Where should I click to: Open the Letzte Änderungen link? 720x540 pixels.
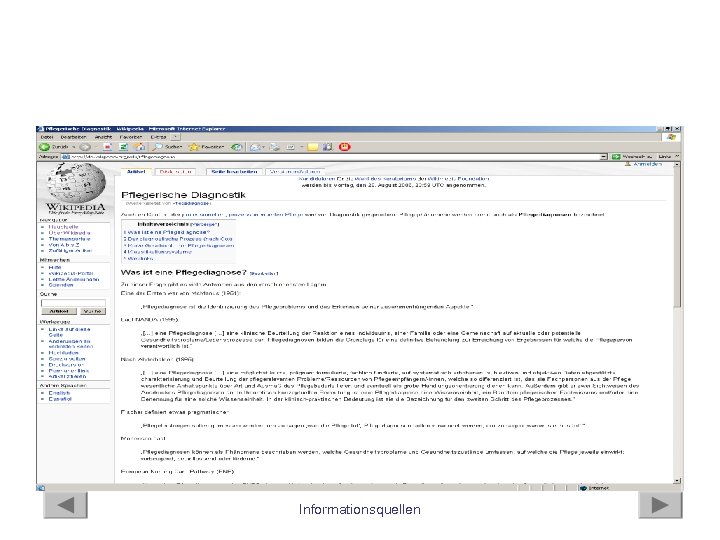73,279
